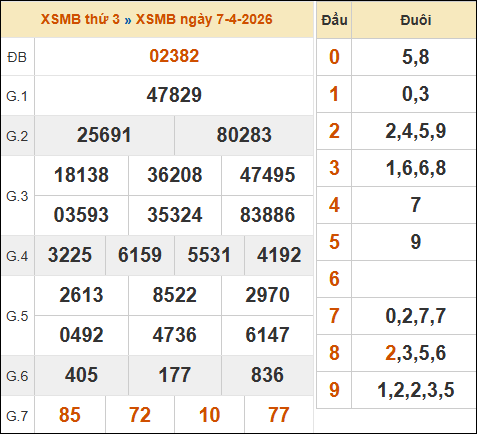Open the XSMB ngày 7-4-2026 link

point(204,19)
